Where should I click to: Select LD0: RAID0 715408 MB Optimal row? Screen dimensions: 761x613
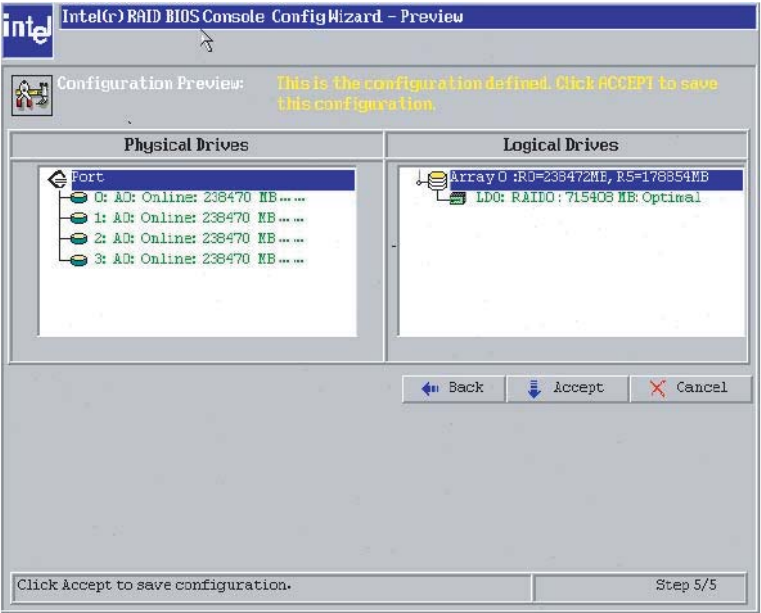tap(588, 198)
